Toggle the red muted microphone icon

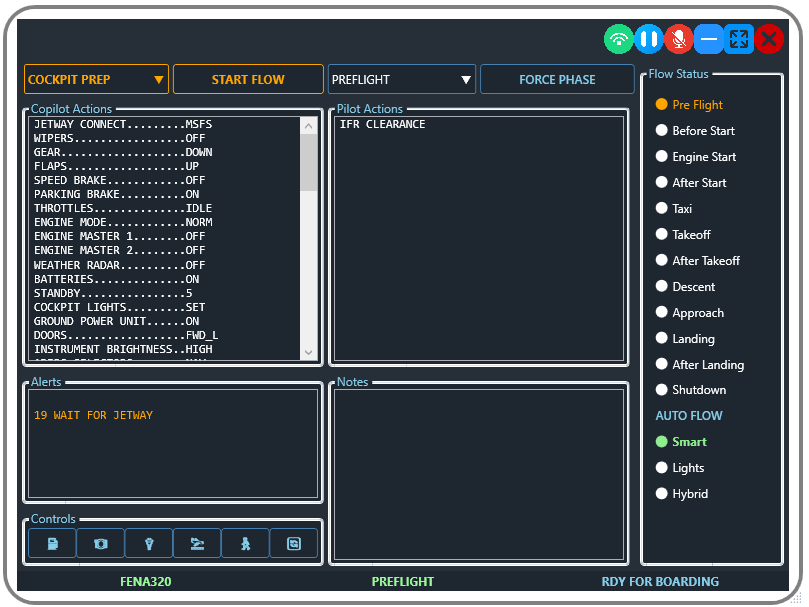point(679,40)
